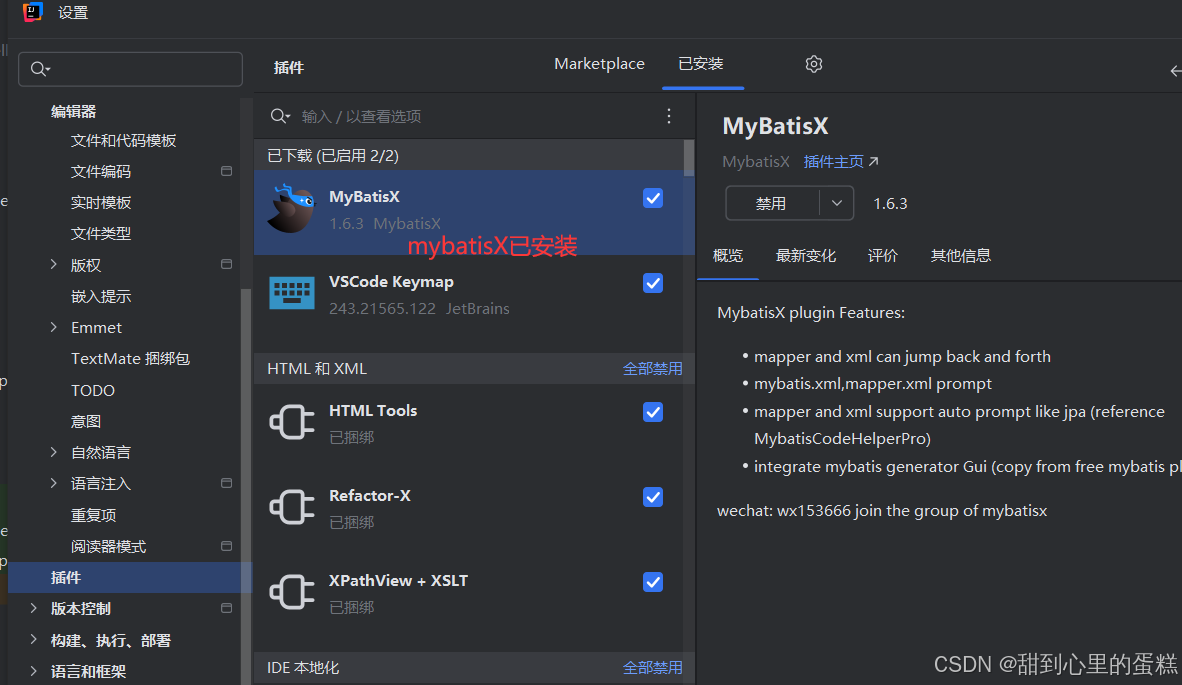This screenshot has width=1182, height=685.
Task: Open the 评价 tab
Action: tap(883, 255)
